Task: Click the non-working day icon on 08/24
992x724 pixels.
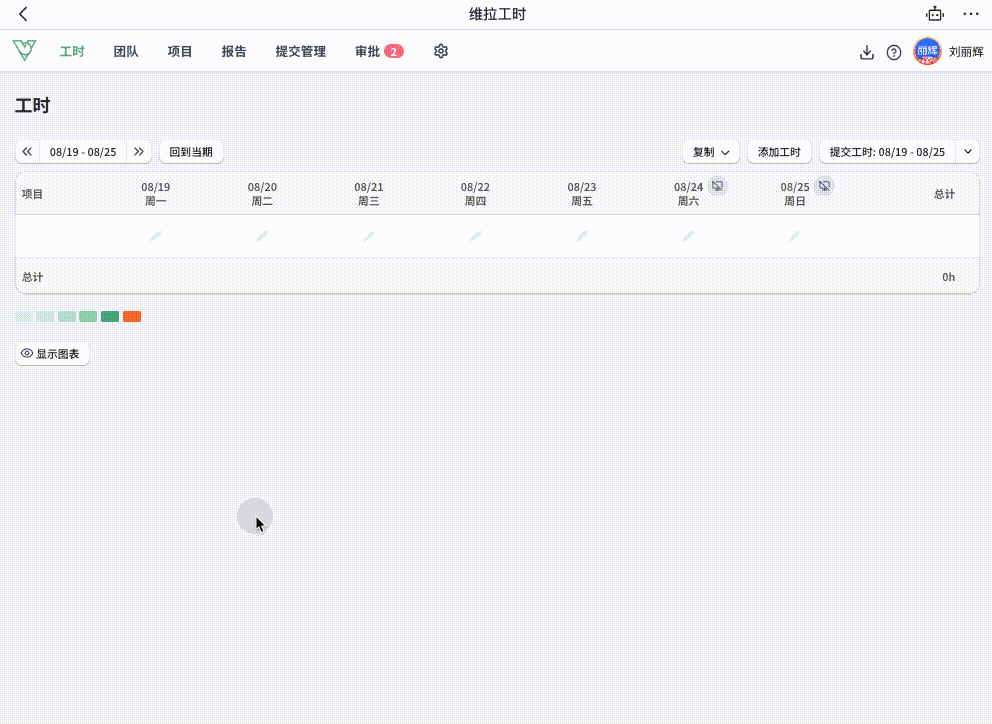Action: (x=717, y=186)
